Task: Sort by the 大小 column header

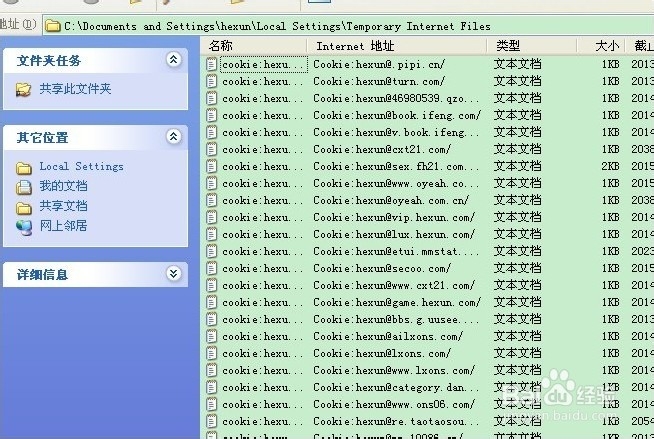Action: [x=601, y=46]
